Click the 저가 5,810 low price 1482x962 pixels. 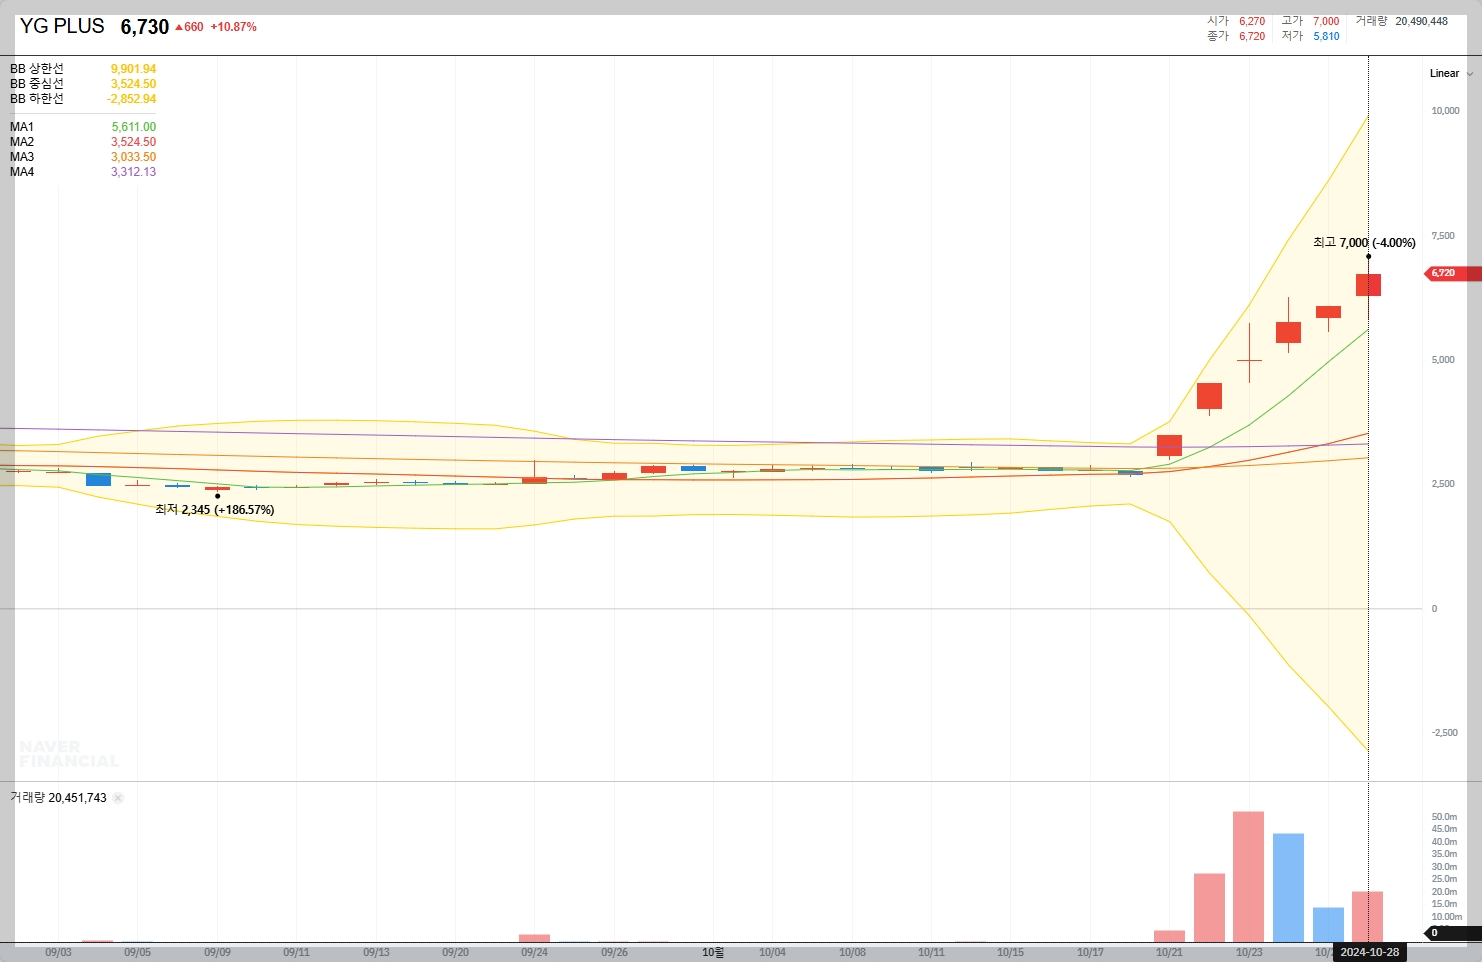pos(1310,36)
